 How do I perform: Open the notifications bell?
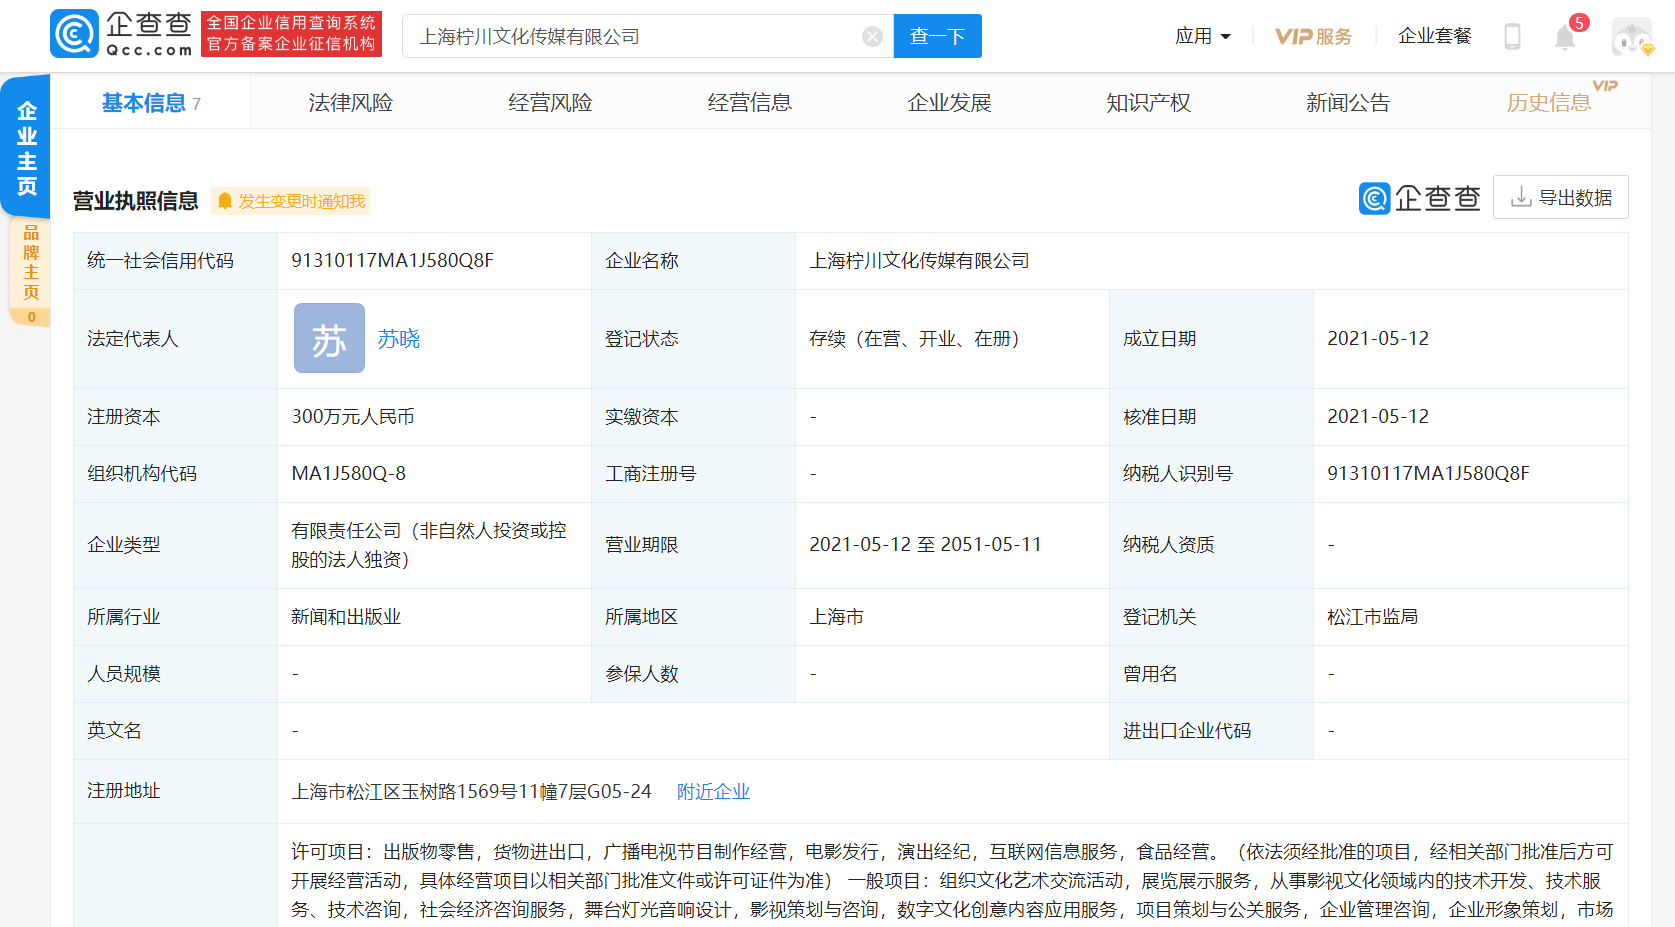[1564, 38]
